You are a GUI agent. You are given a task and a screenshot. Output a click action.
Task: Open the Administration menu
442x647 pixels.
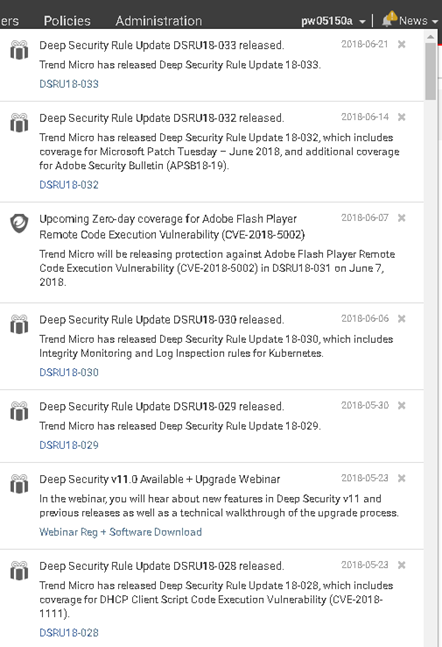[158, 21]
